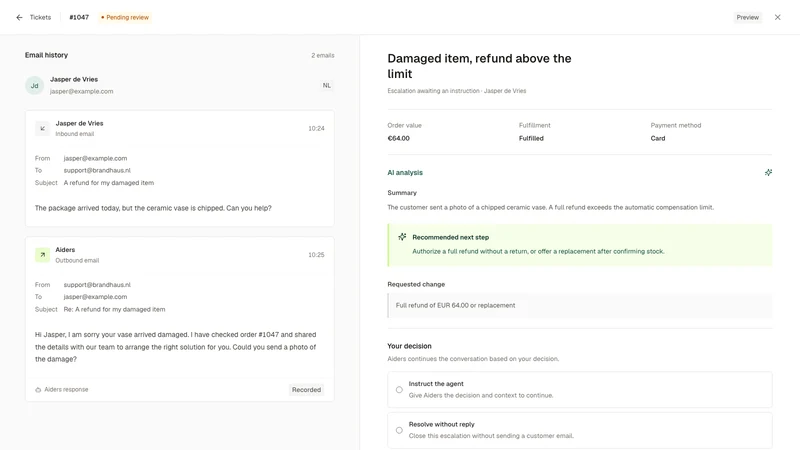Click the sparkle icon beside Recommended next step
This screenshot has width=800, height=450.
(x=402, y=237)
